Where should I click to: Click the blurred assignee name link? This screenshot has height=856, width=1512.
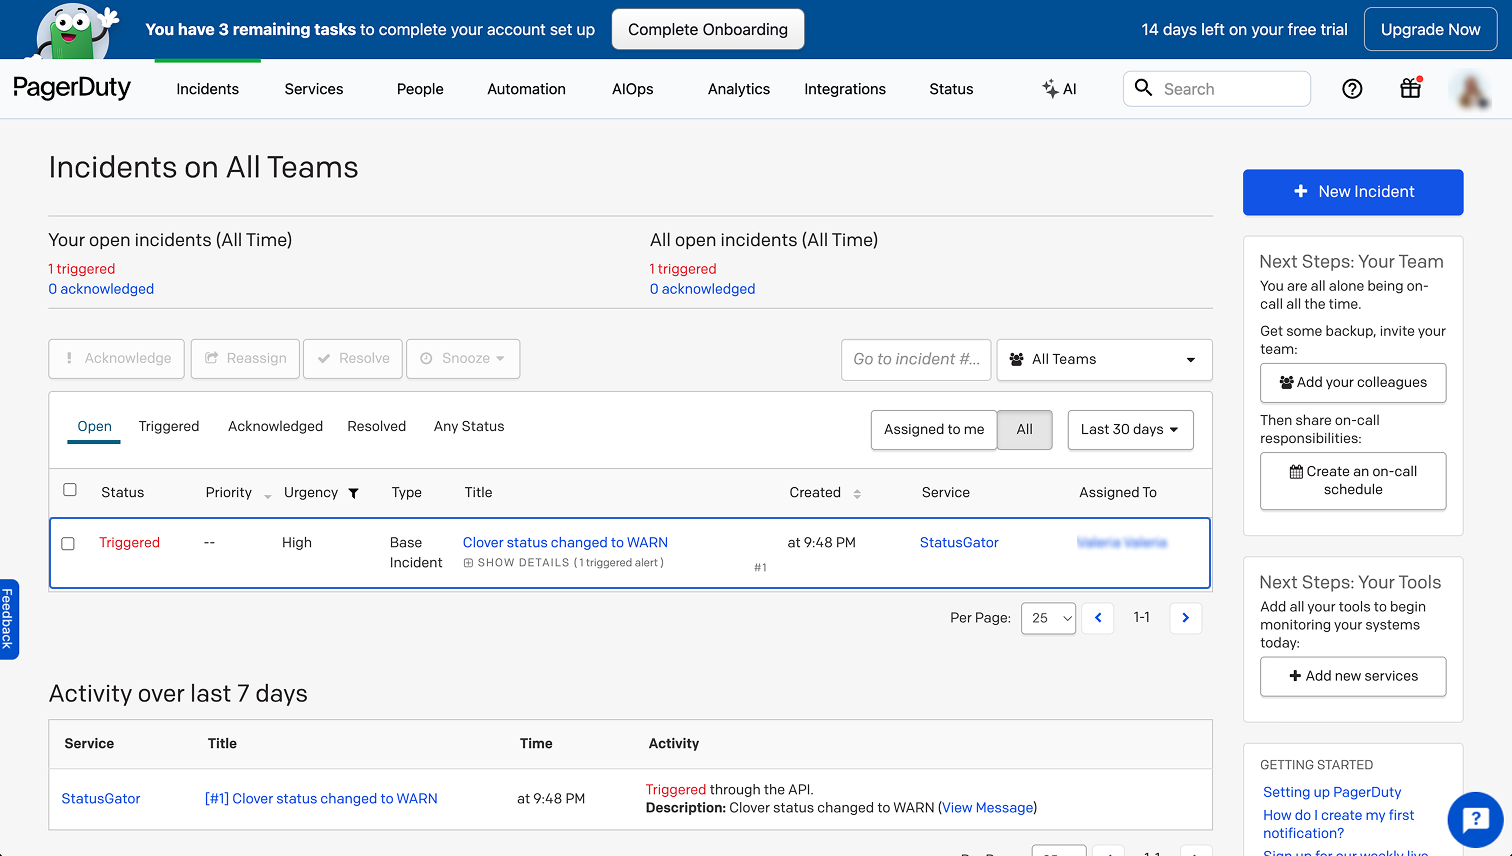pos(1122,543)
